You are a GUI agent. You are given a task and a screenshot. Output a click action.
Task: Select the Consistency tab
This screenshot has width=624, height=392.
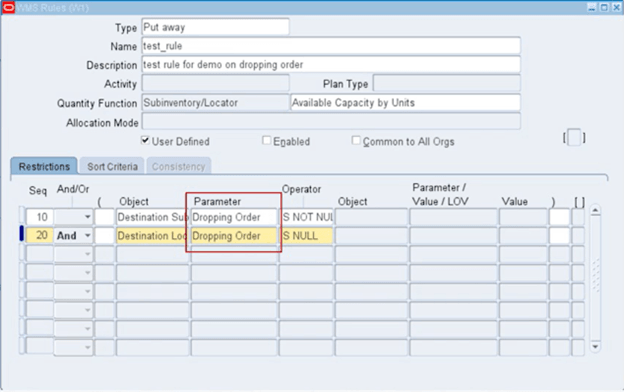[x=178, y=166]
